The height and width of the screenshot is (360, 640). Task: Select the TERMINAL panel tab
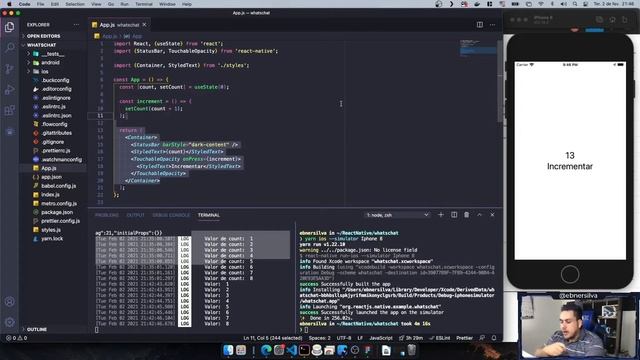coord(209,215)
